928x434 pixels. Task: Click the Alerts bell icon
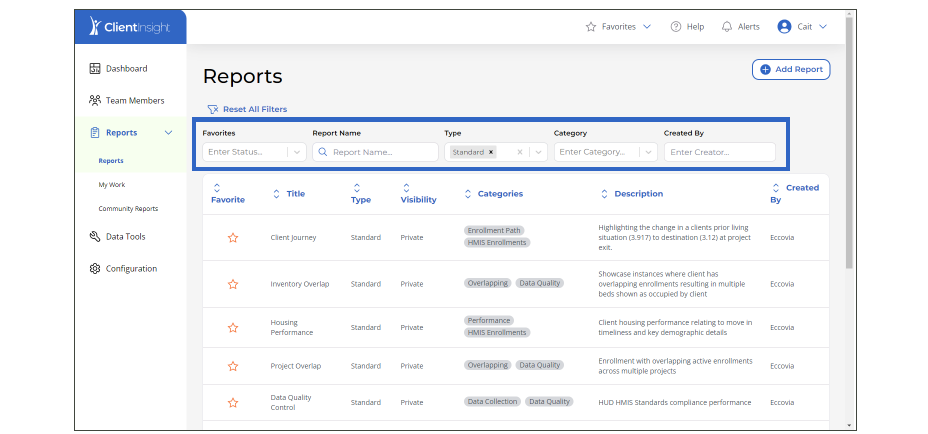(x=727, y=27)
